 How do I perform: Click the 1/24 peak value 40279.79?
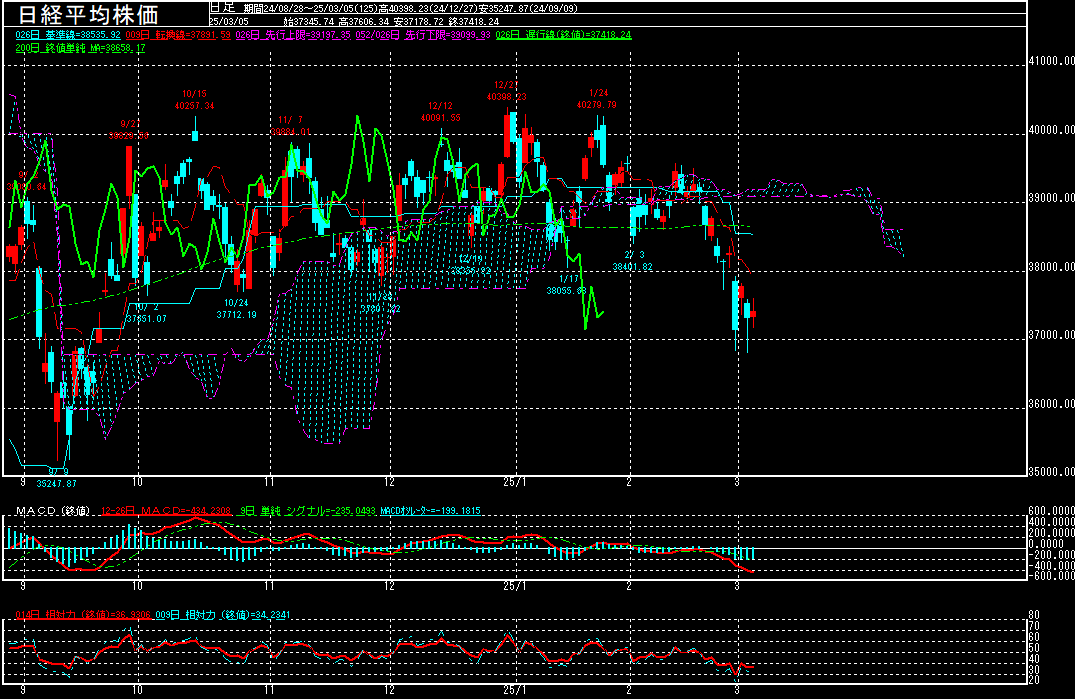[x=596, y=104]
